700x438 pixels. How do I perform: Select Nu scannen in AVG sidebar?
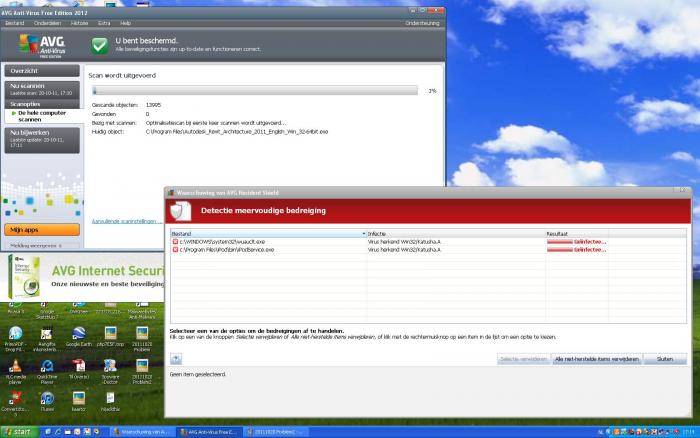tap(42, 89)
